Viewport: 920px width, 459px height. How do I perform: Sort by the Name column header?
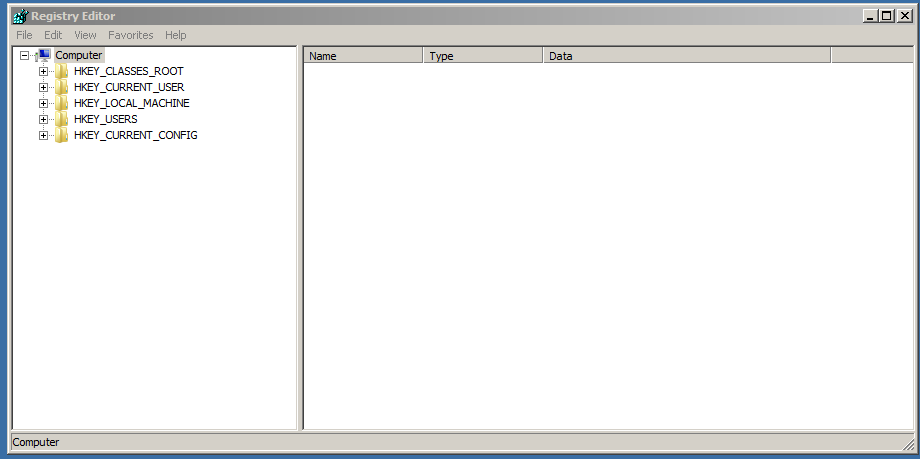pos(363,56)
